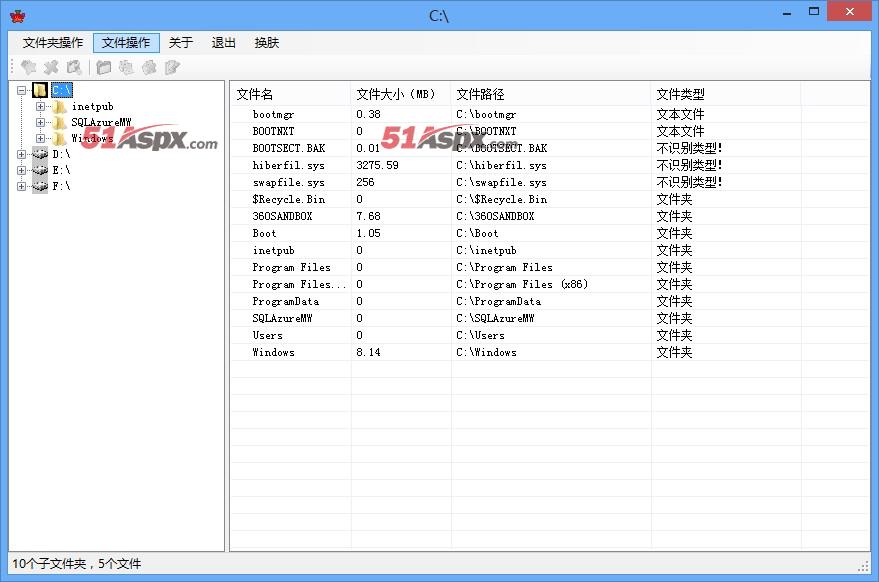This screenshot has width=879, height=582.
Task: Select the BOOTSECT.BAK file name
Action: click(x=289, y=148)
